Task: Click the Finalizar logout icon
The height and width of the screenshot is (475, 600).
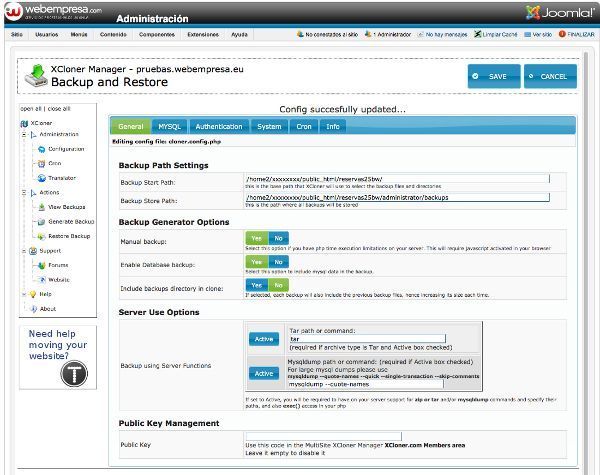Action: (562, 34)
